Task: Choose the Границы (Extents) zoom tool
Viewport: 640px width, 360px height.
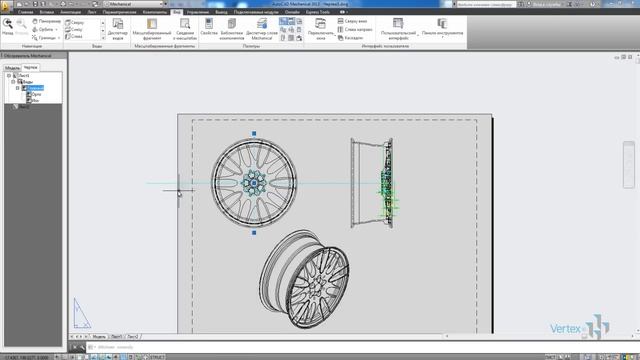Action: [44, 38]
